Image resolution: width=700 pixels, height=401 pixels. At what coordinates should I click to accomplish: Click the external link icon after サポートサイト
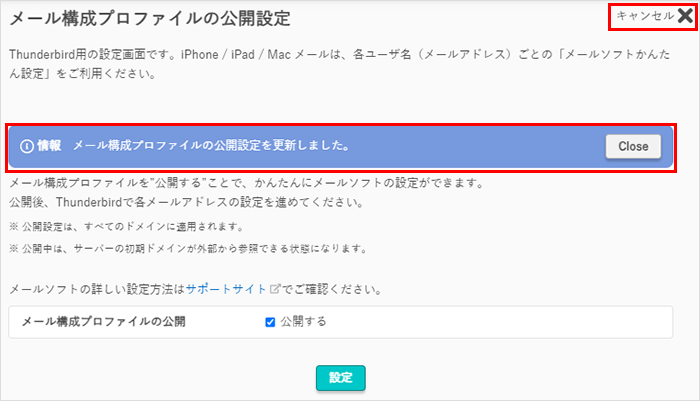[274, 290]
